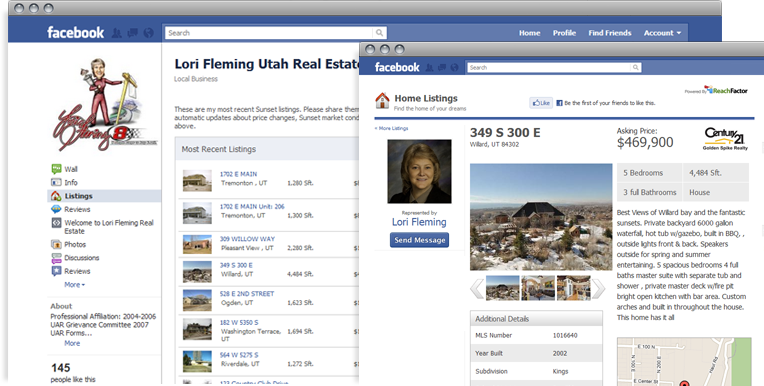764x386 pixels.
Task: Click the asking price $469,900
Action: (x=645, y=142)
